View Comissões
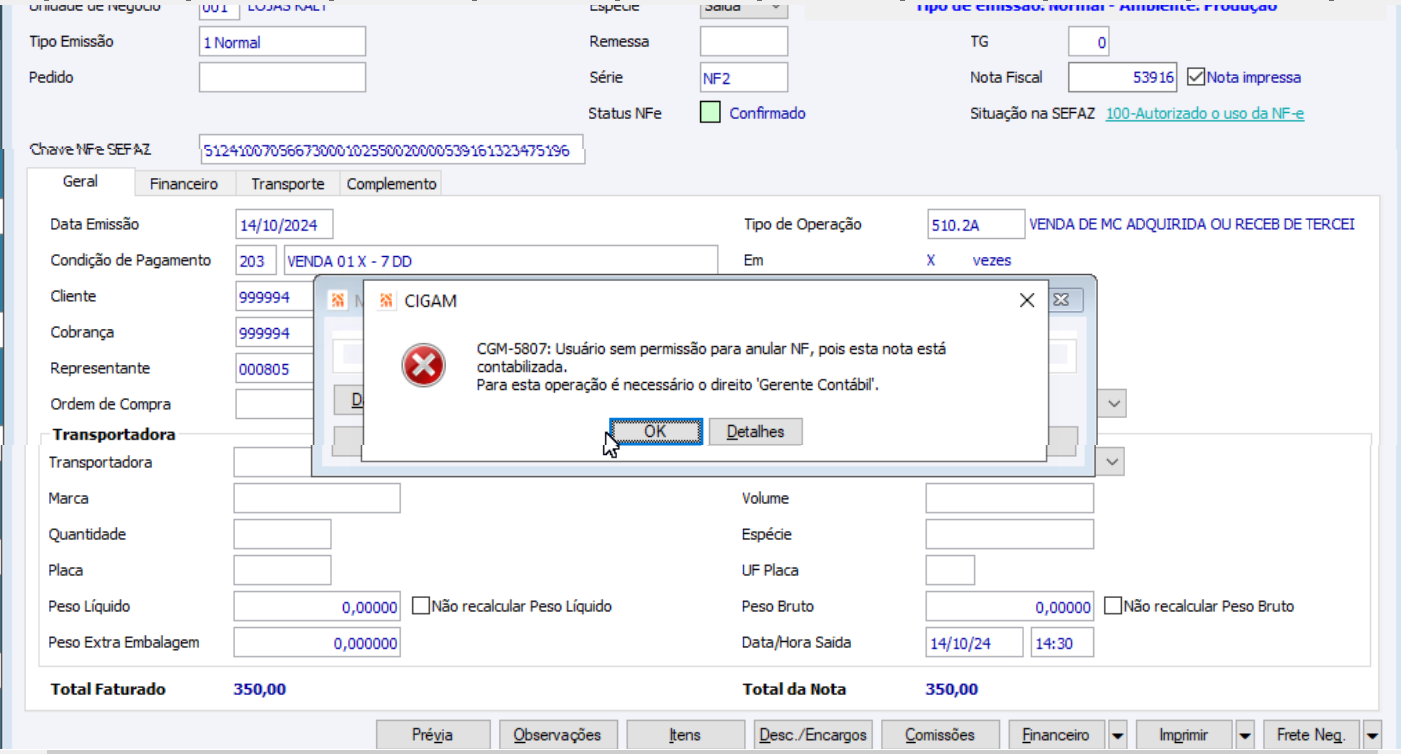 [x=940, y=735]
